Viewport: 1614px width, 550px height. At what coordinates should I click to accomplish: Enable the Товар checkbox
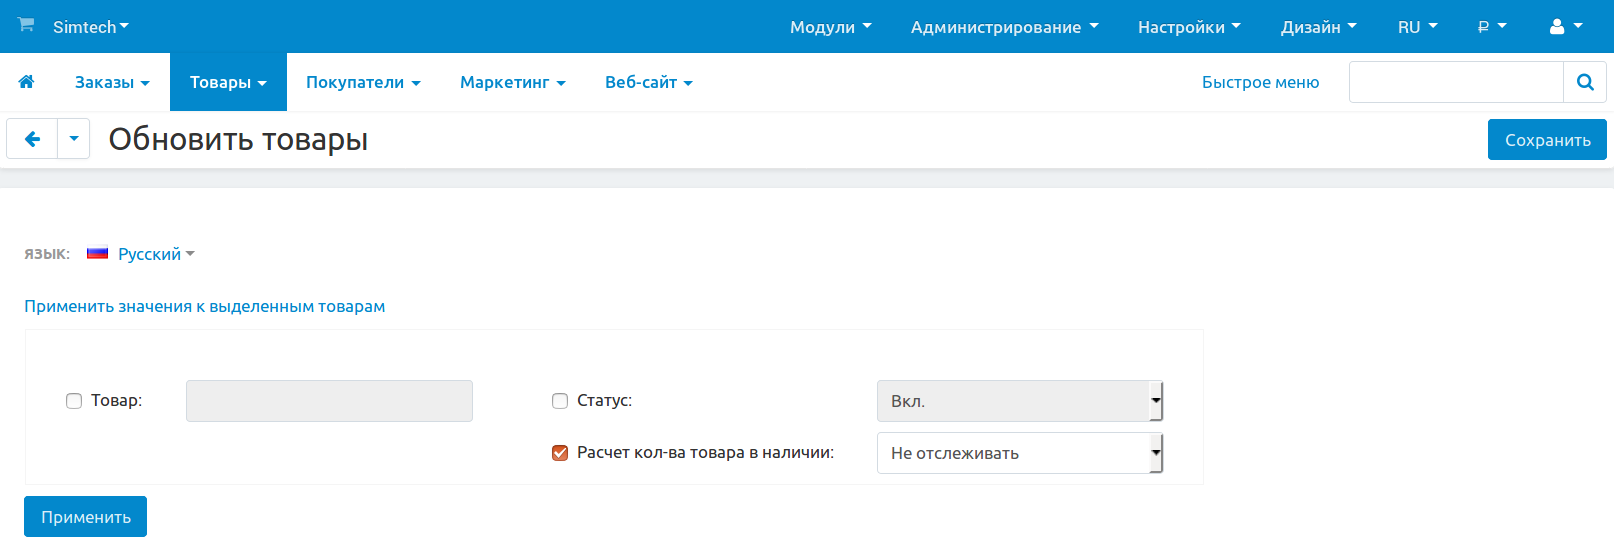[x=74, y=401]
